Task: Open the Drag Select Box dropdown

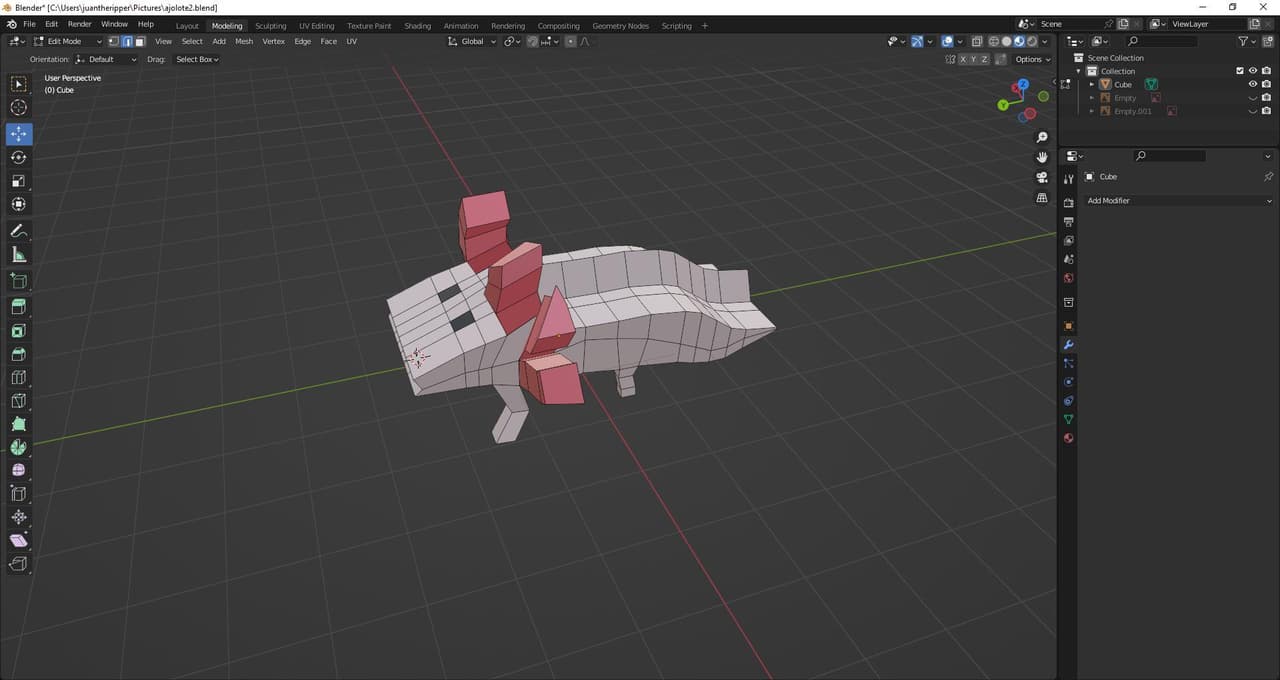Action: click(196, 59)
